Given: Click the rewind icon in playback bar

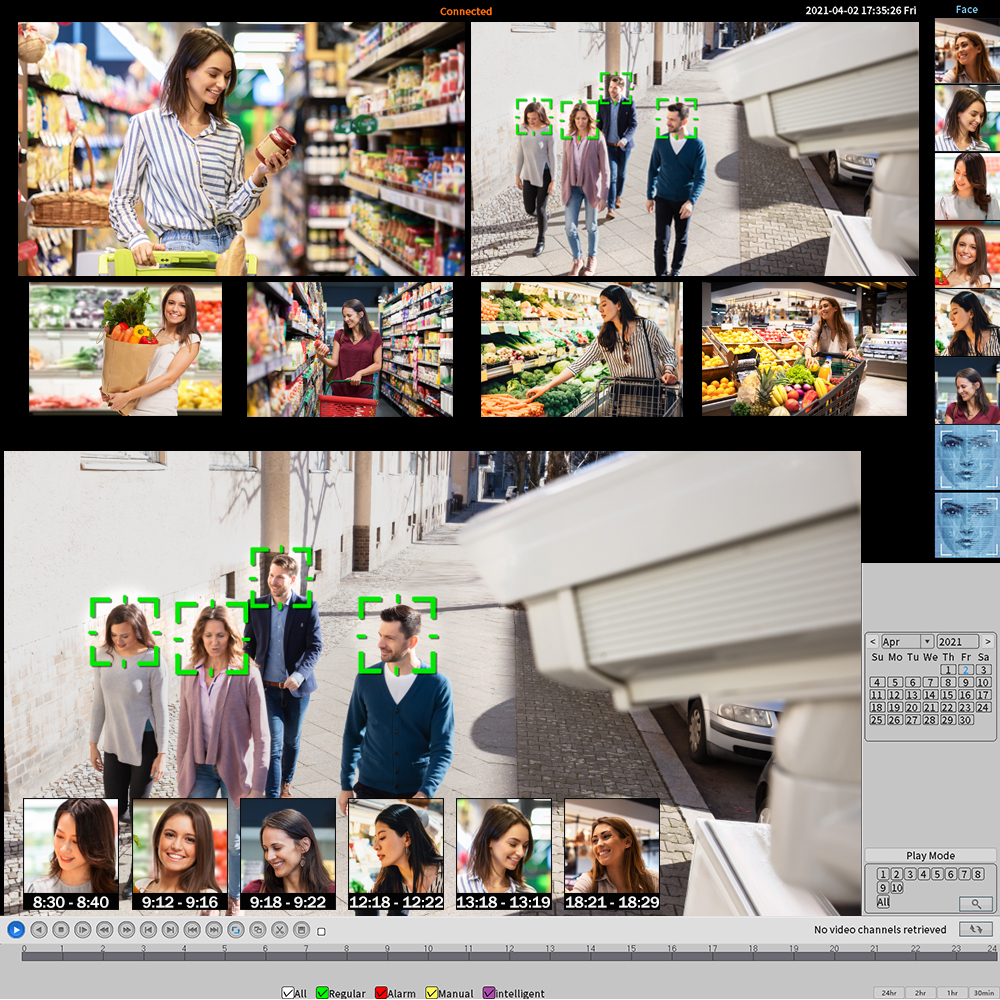Looking at the screenshot, I should point(104,930).
